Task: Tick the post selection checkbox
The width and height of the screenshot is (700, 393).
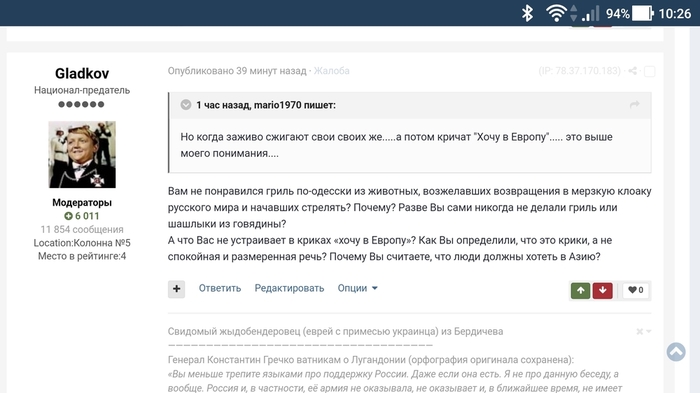Action: [650, 71]
